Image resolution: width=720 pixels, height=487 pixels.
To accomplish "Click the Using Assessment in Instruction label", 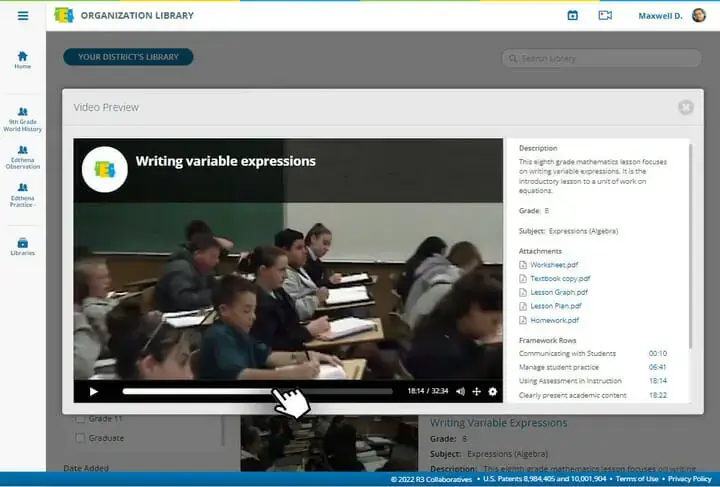I will pos(570,381).
